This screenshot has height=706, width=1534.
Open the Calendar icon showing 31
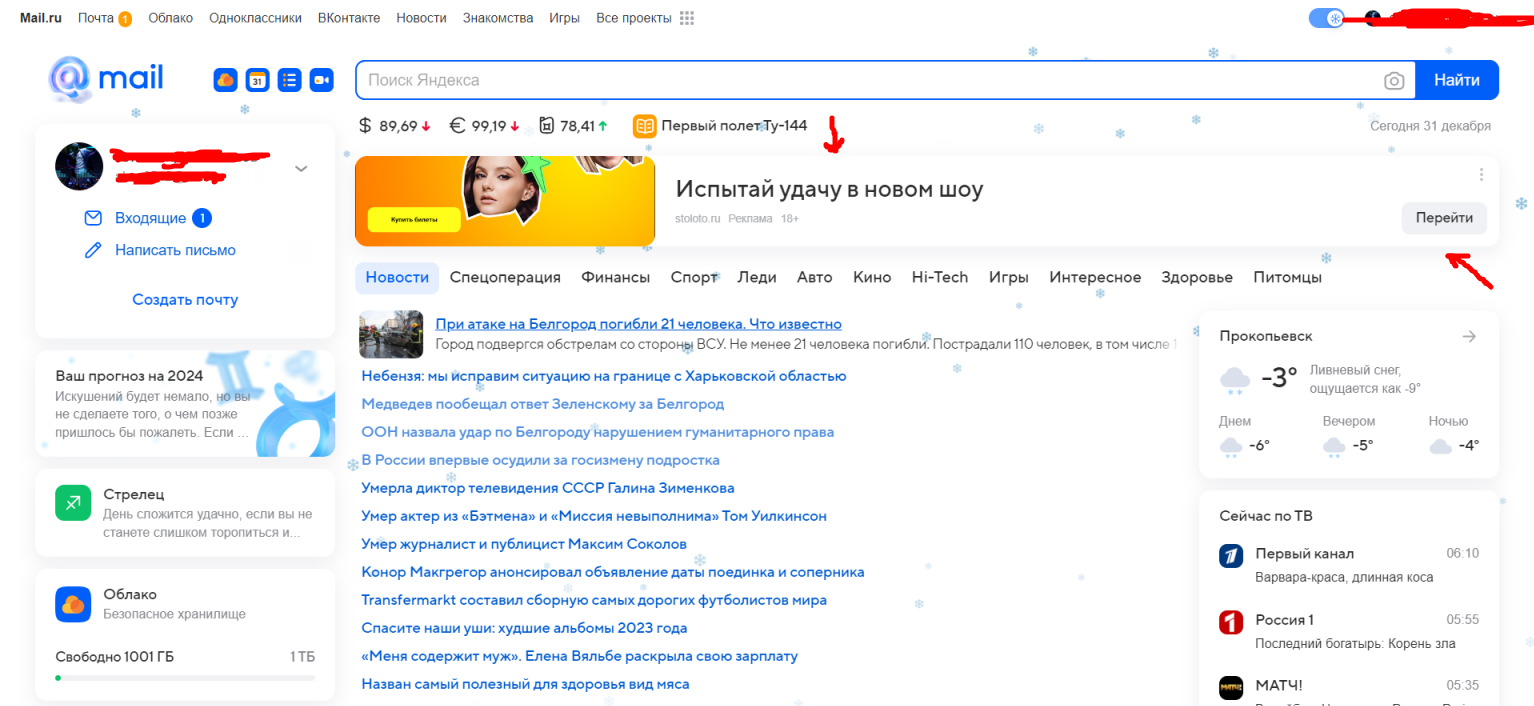coord(257,80)
